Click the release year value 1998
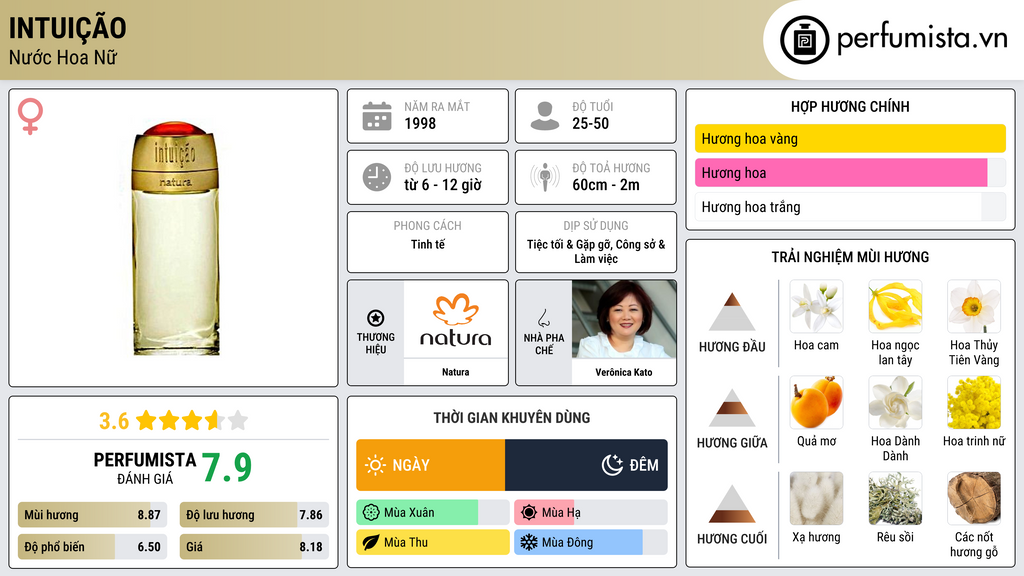This screenshot has height=576, width=1024. (420, 123)
